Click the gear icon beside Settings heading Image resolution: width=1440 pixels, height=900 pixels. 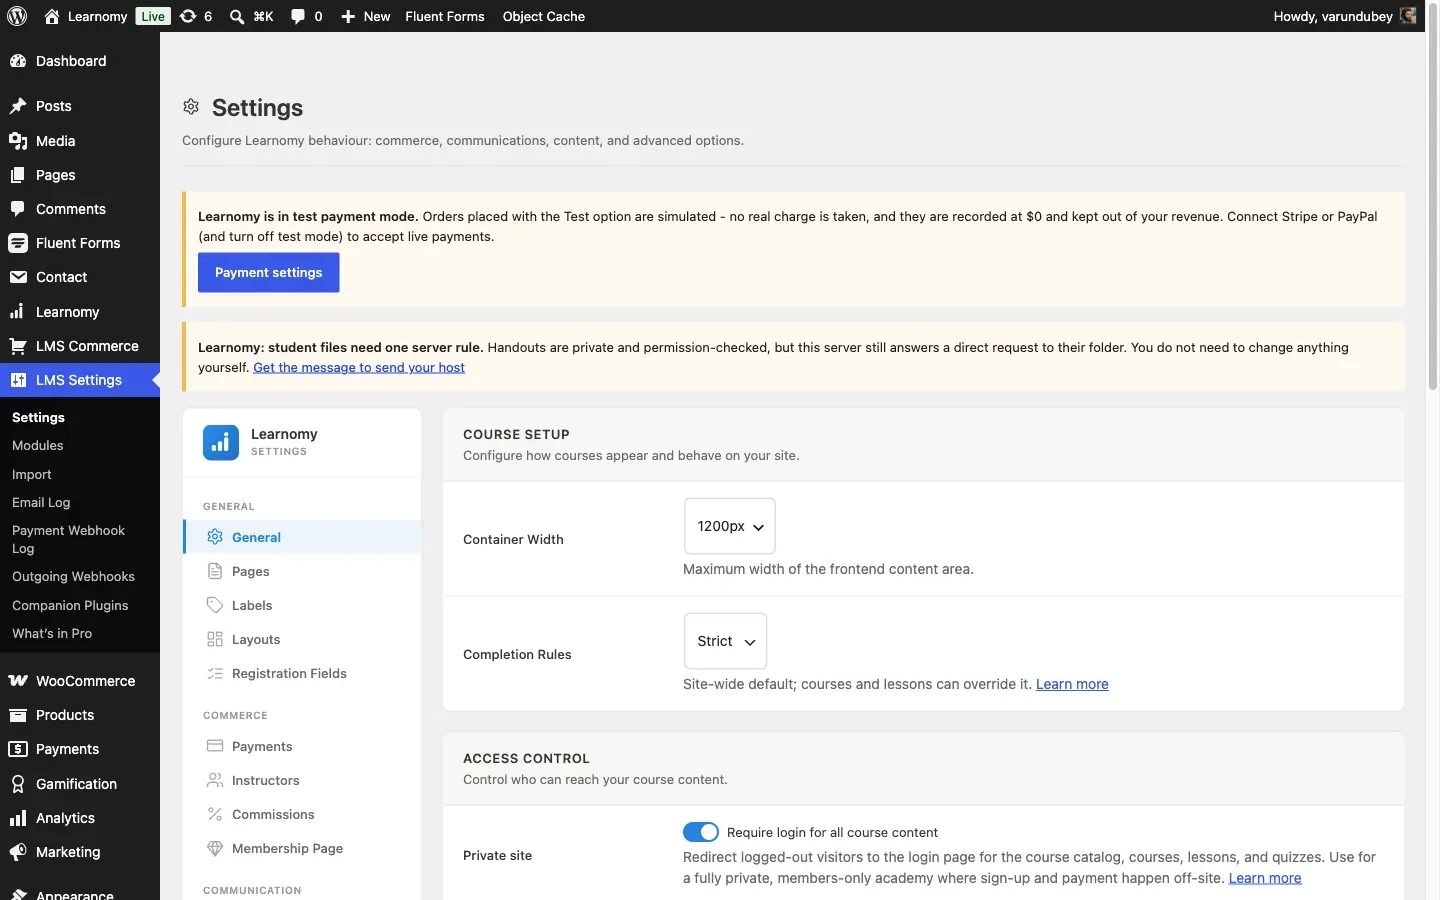(191, 106)
